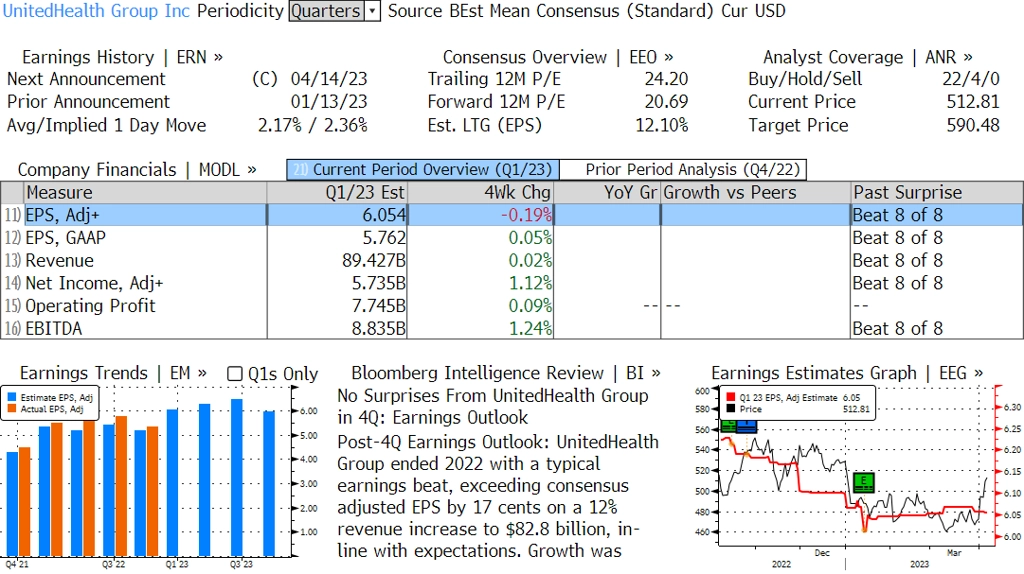The height and width of the screenshot is (574, 1024).
Task: Select the EPS, Adj+ row
Action: click(512, 215)
